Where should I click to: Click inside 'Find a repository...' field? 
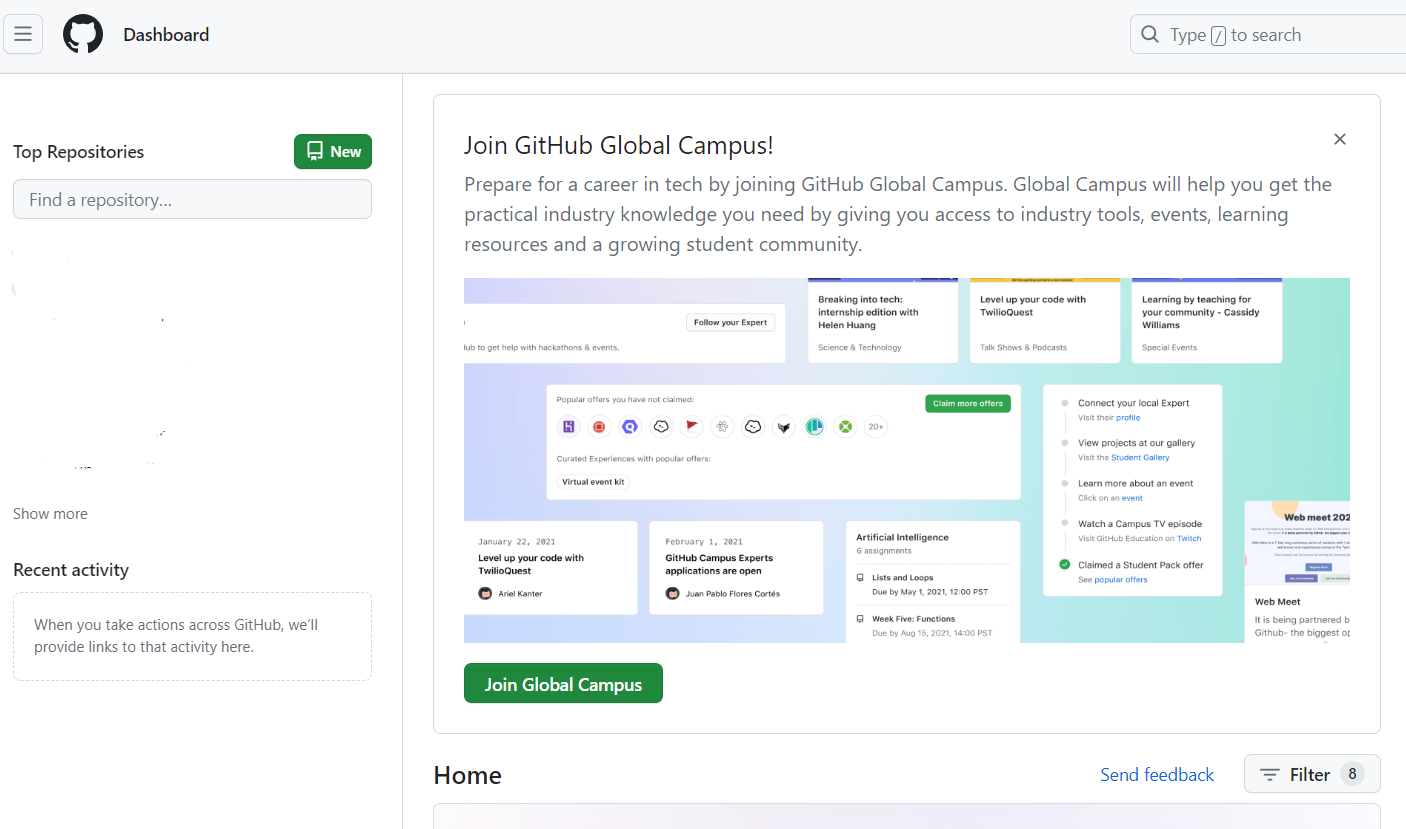click(x=192, y=199)
